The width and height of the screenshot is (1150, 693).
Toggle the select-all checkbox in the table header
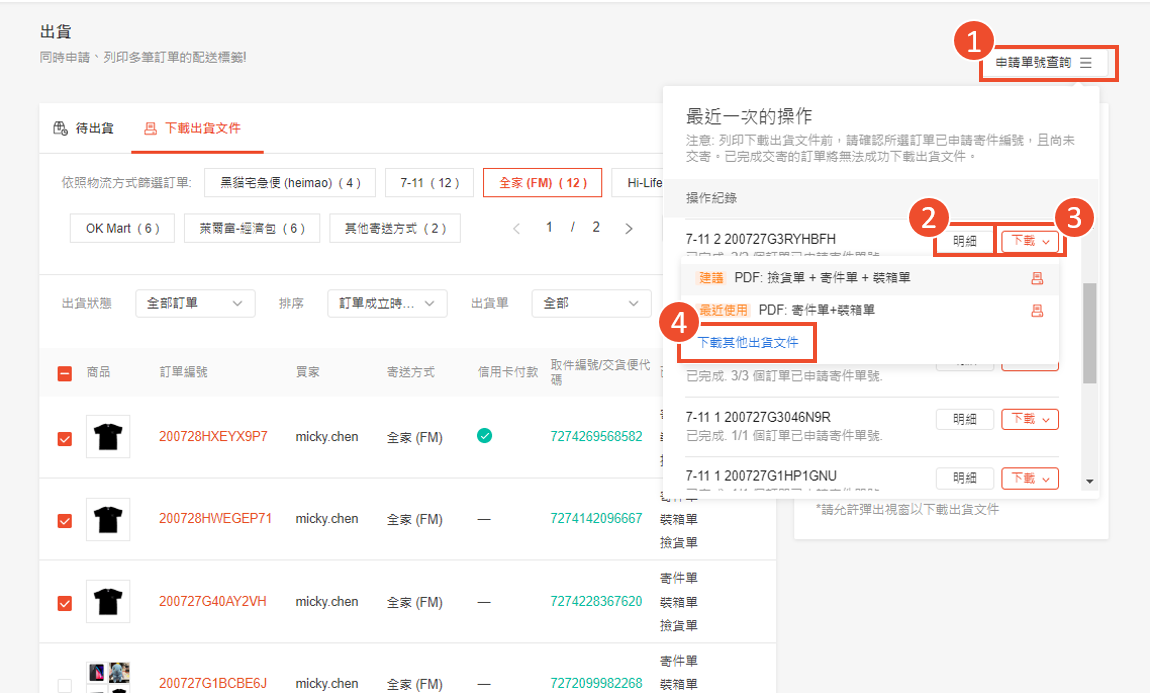64,373
